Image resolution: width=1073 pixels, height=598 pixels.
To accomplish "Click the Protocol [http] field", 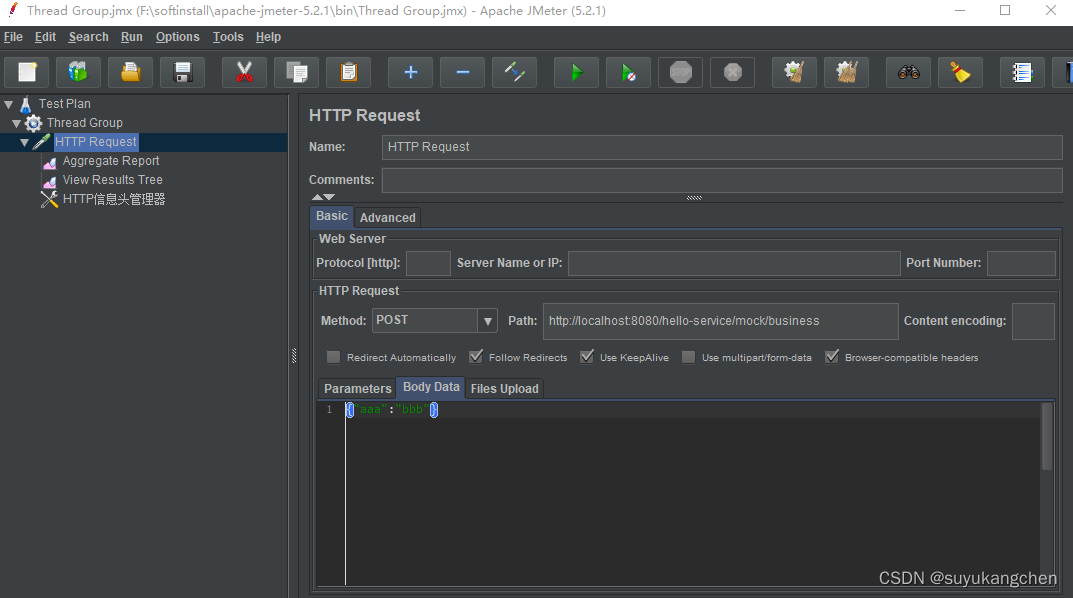I will pos(428,263).
